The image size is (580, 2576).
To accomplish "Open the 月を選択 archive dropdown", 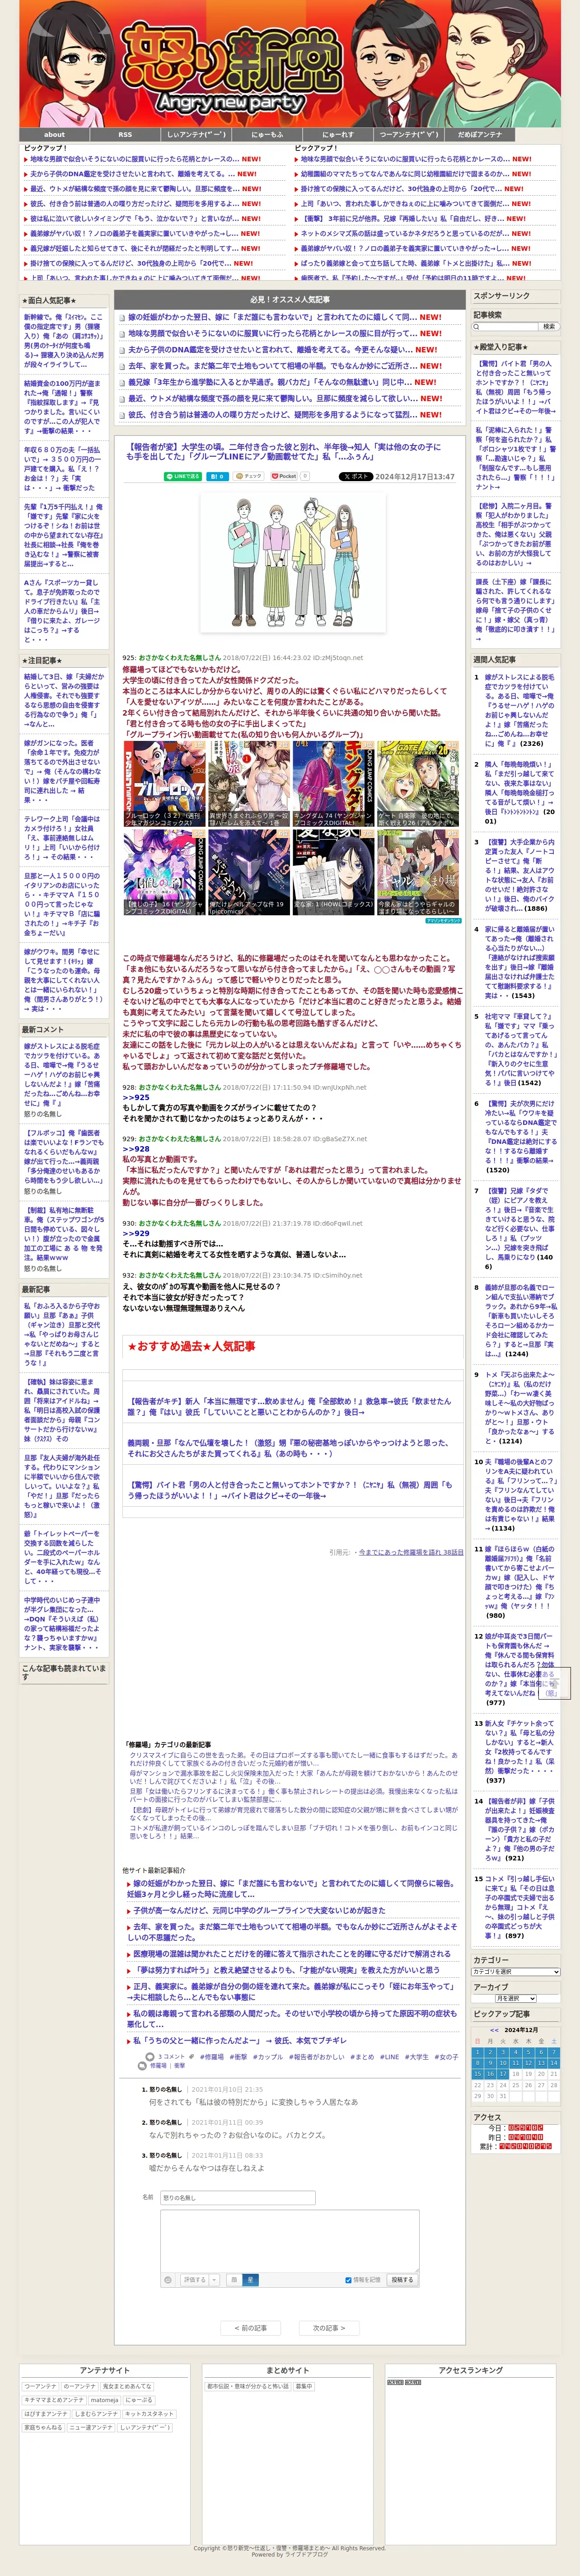I will coord(515,1998).
